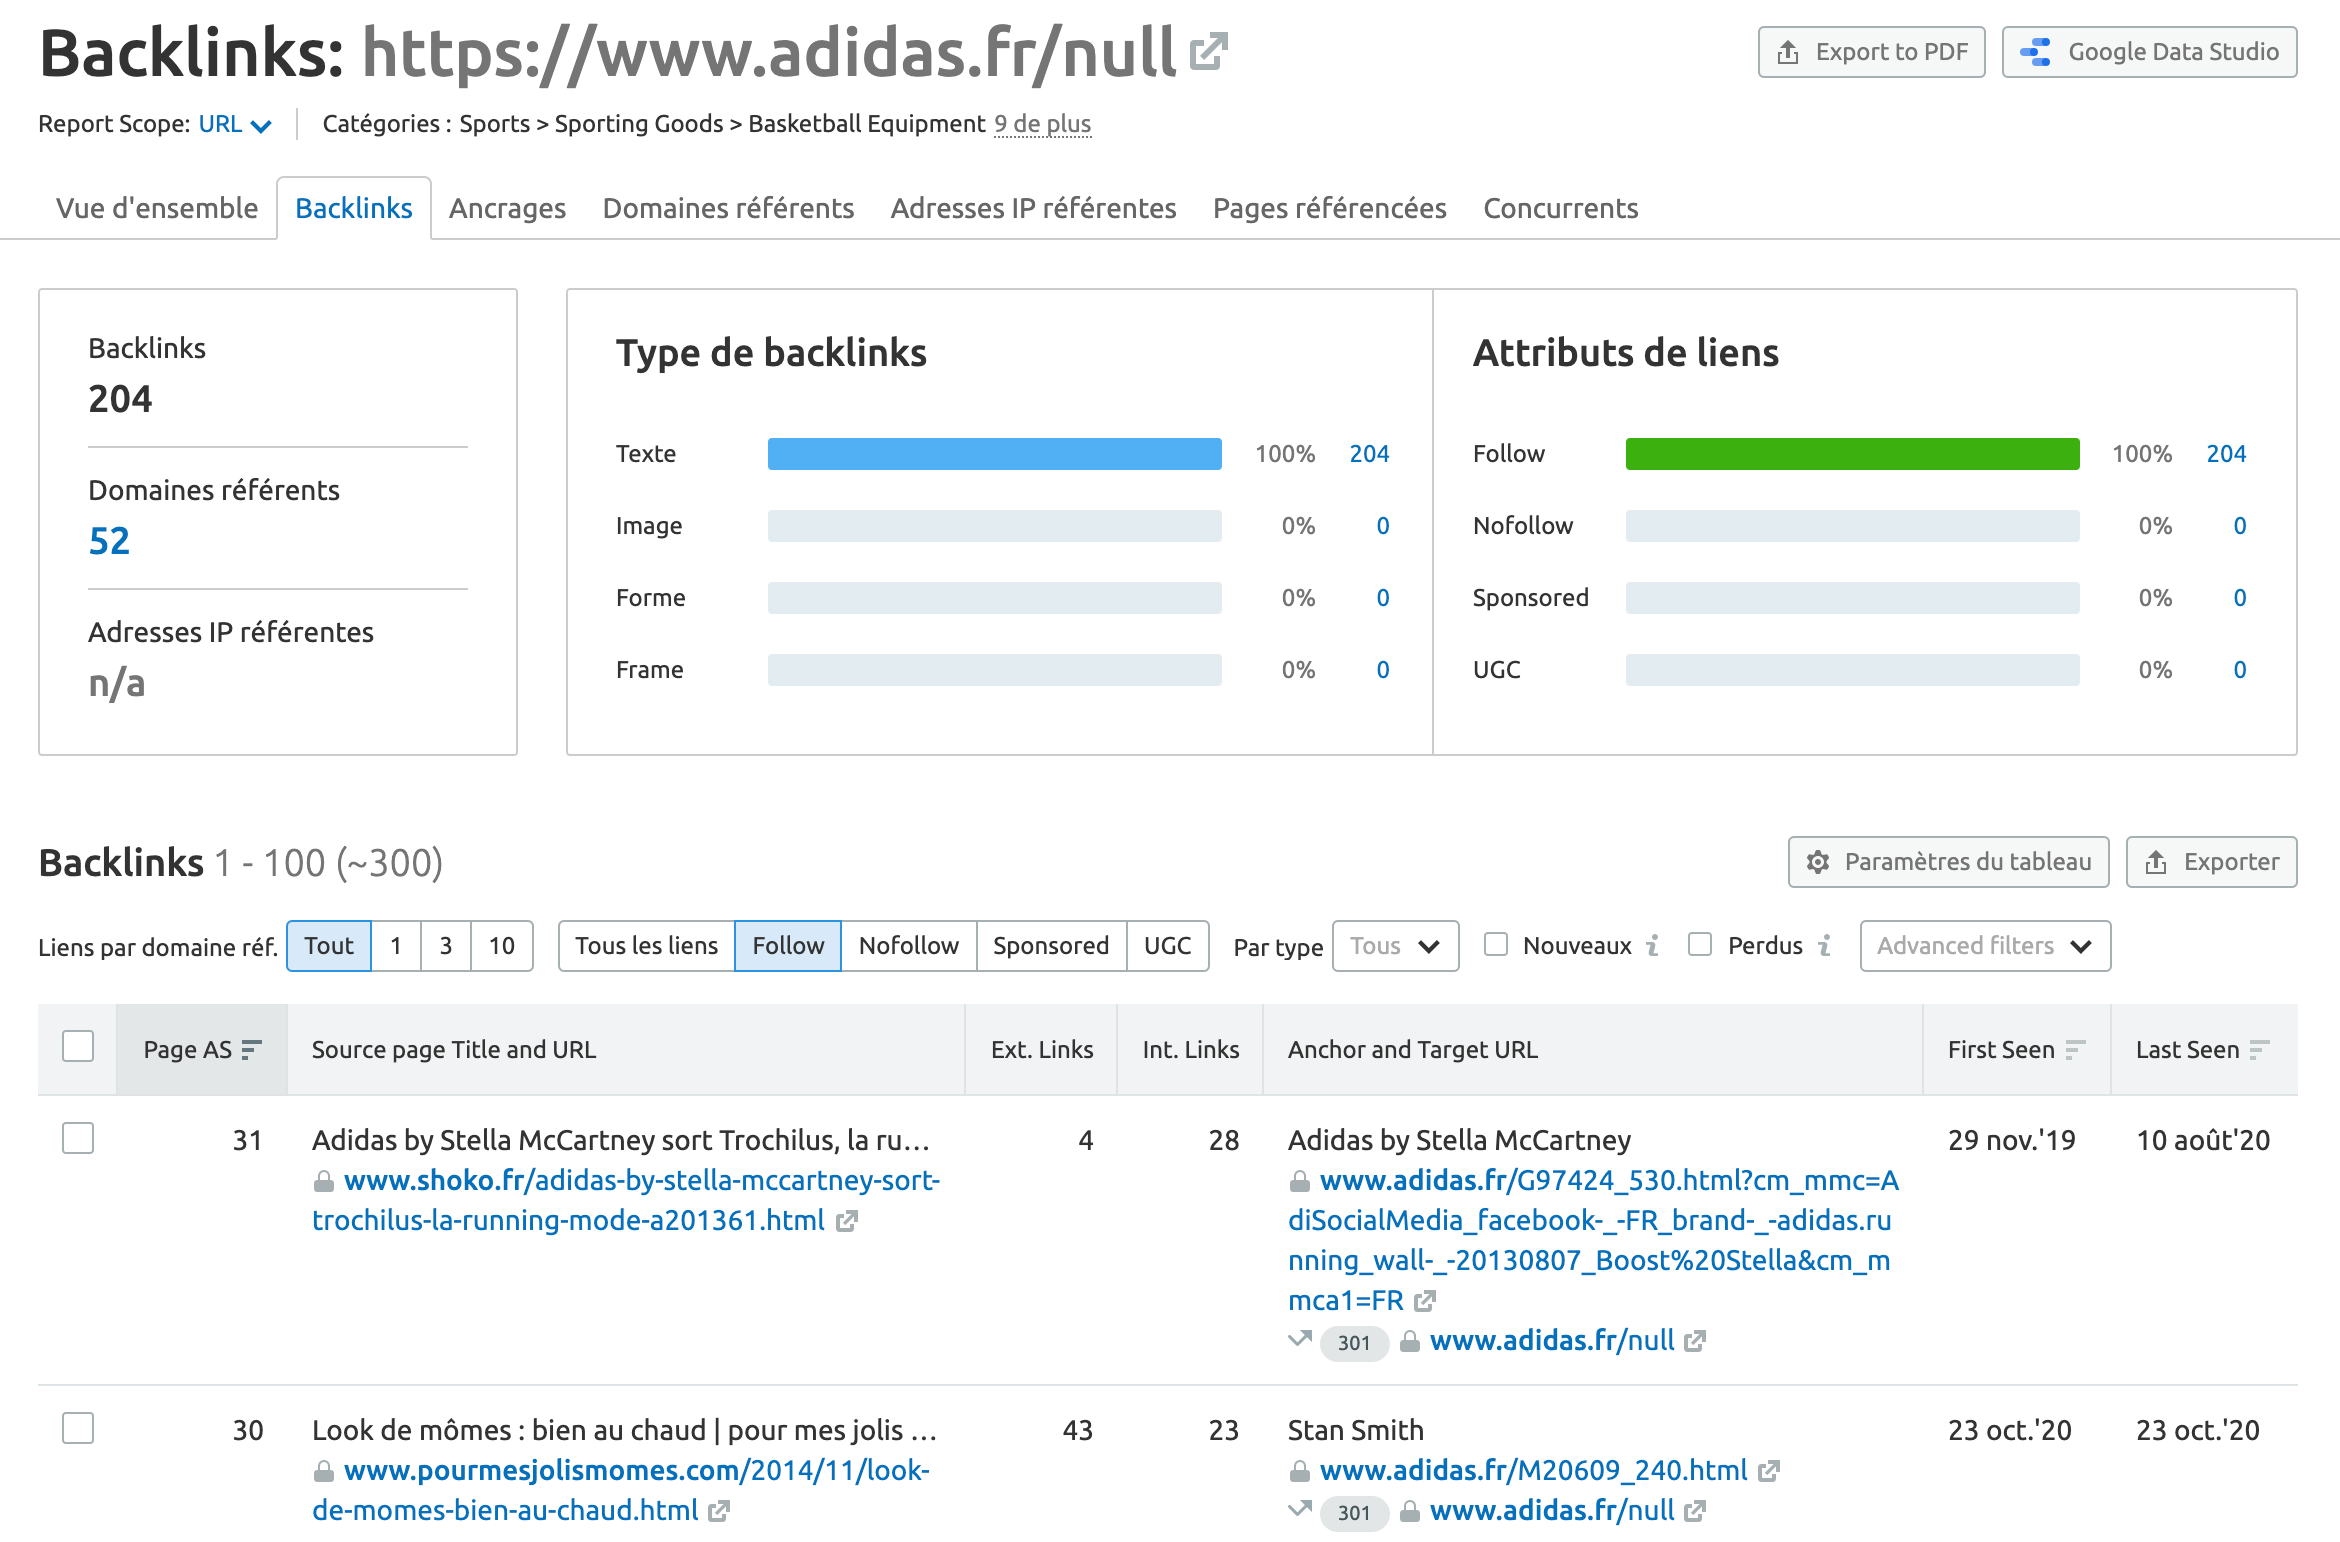Click the 301 badge in Stan Smith row
This screenshot has width=2340, height=1542.
coord(1354,1513)
